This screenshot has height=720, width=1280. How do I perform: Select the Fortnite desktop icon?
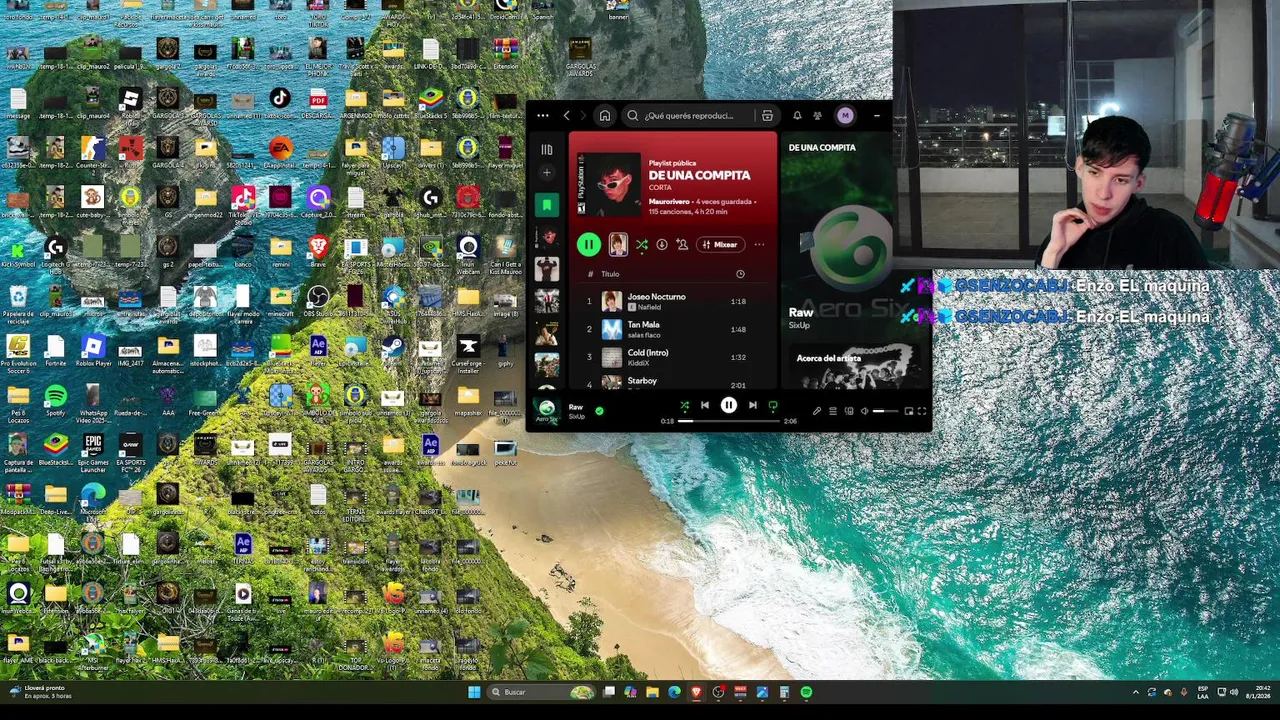point(56,350)
